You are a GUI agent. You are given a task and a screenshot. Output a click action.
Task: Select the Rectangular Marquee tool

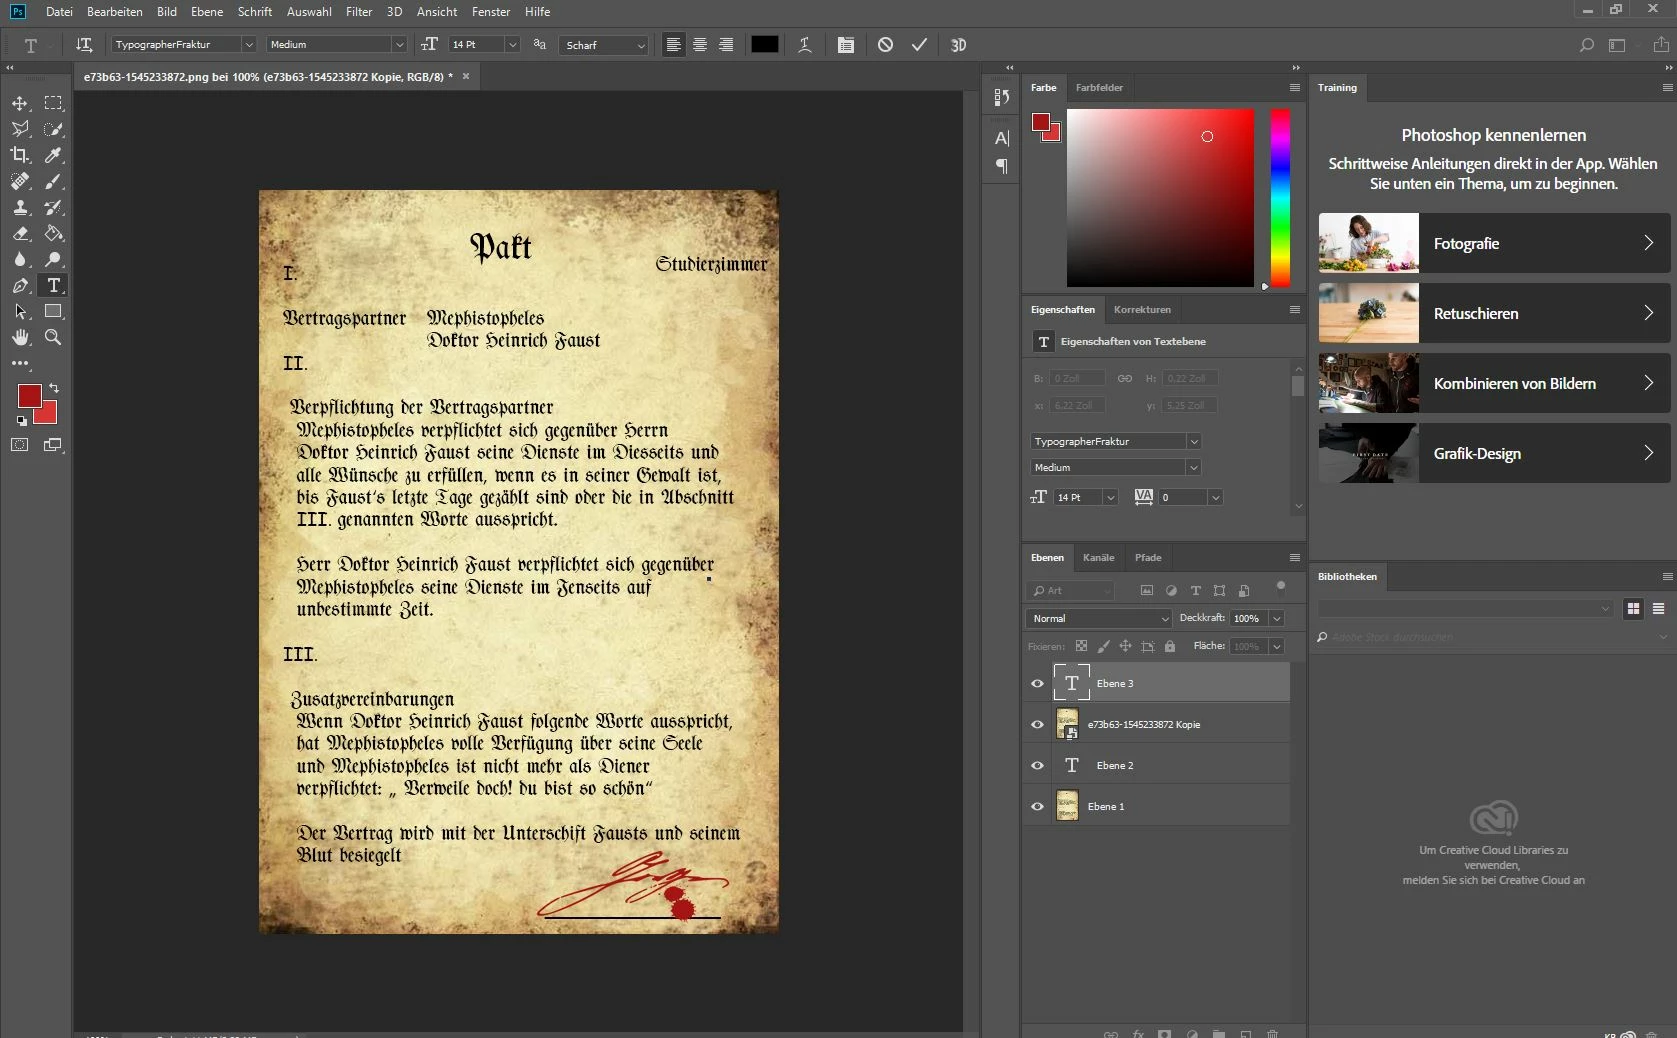point(53,103)
